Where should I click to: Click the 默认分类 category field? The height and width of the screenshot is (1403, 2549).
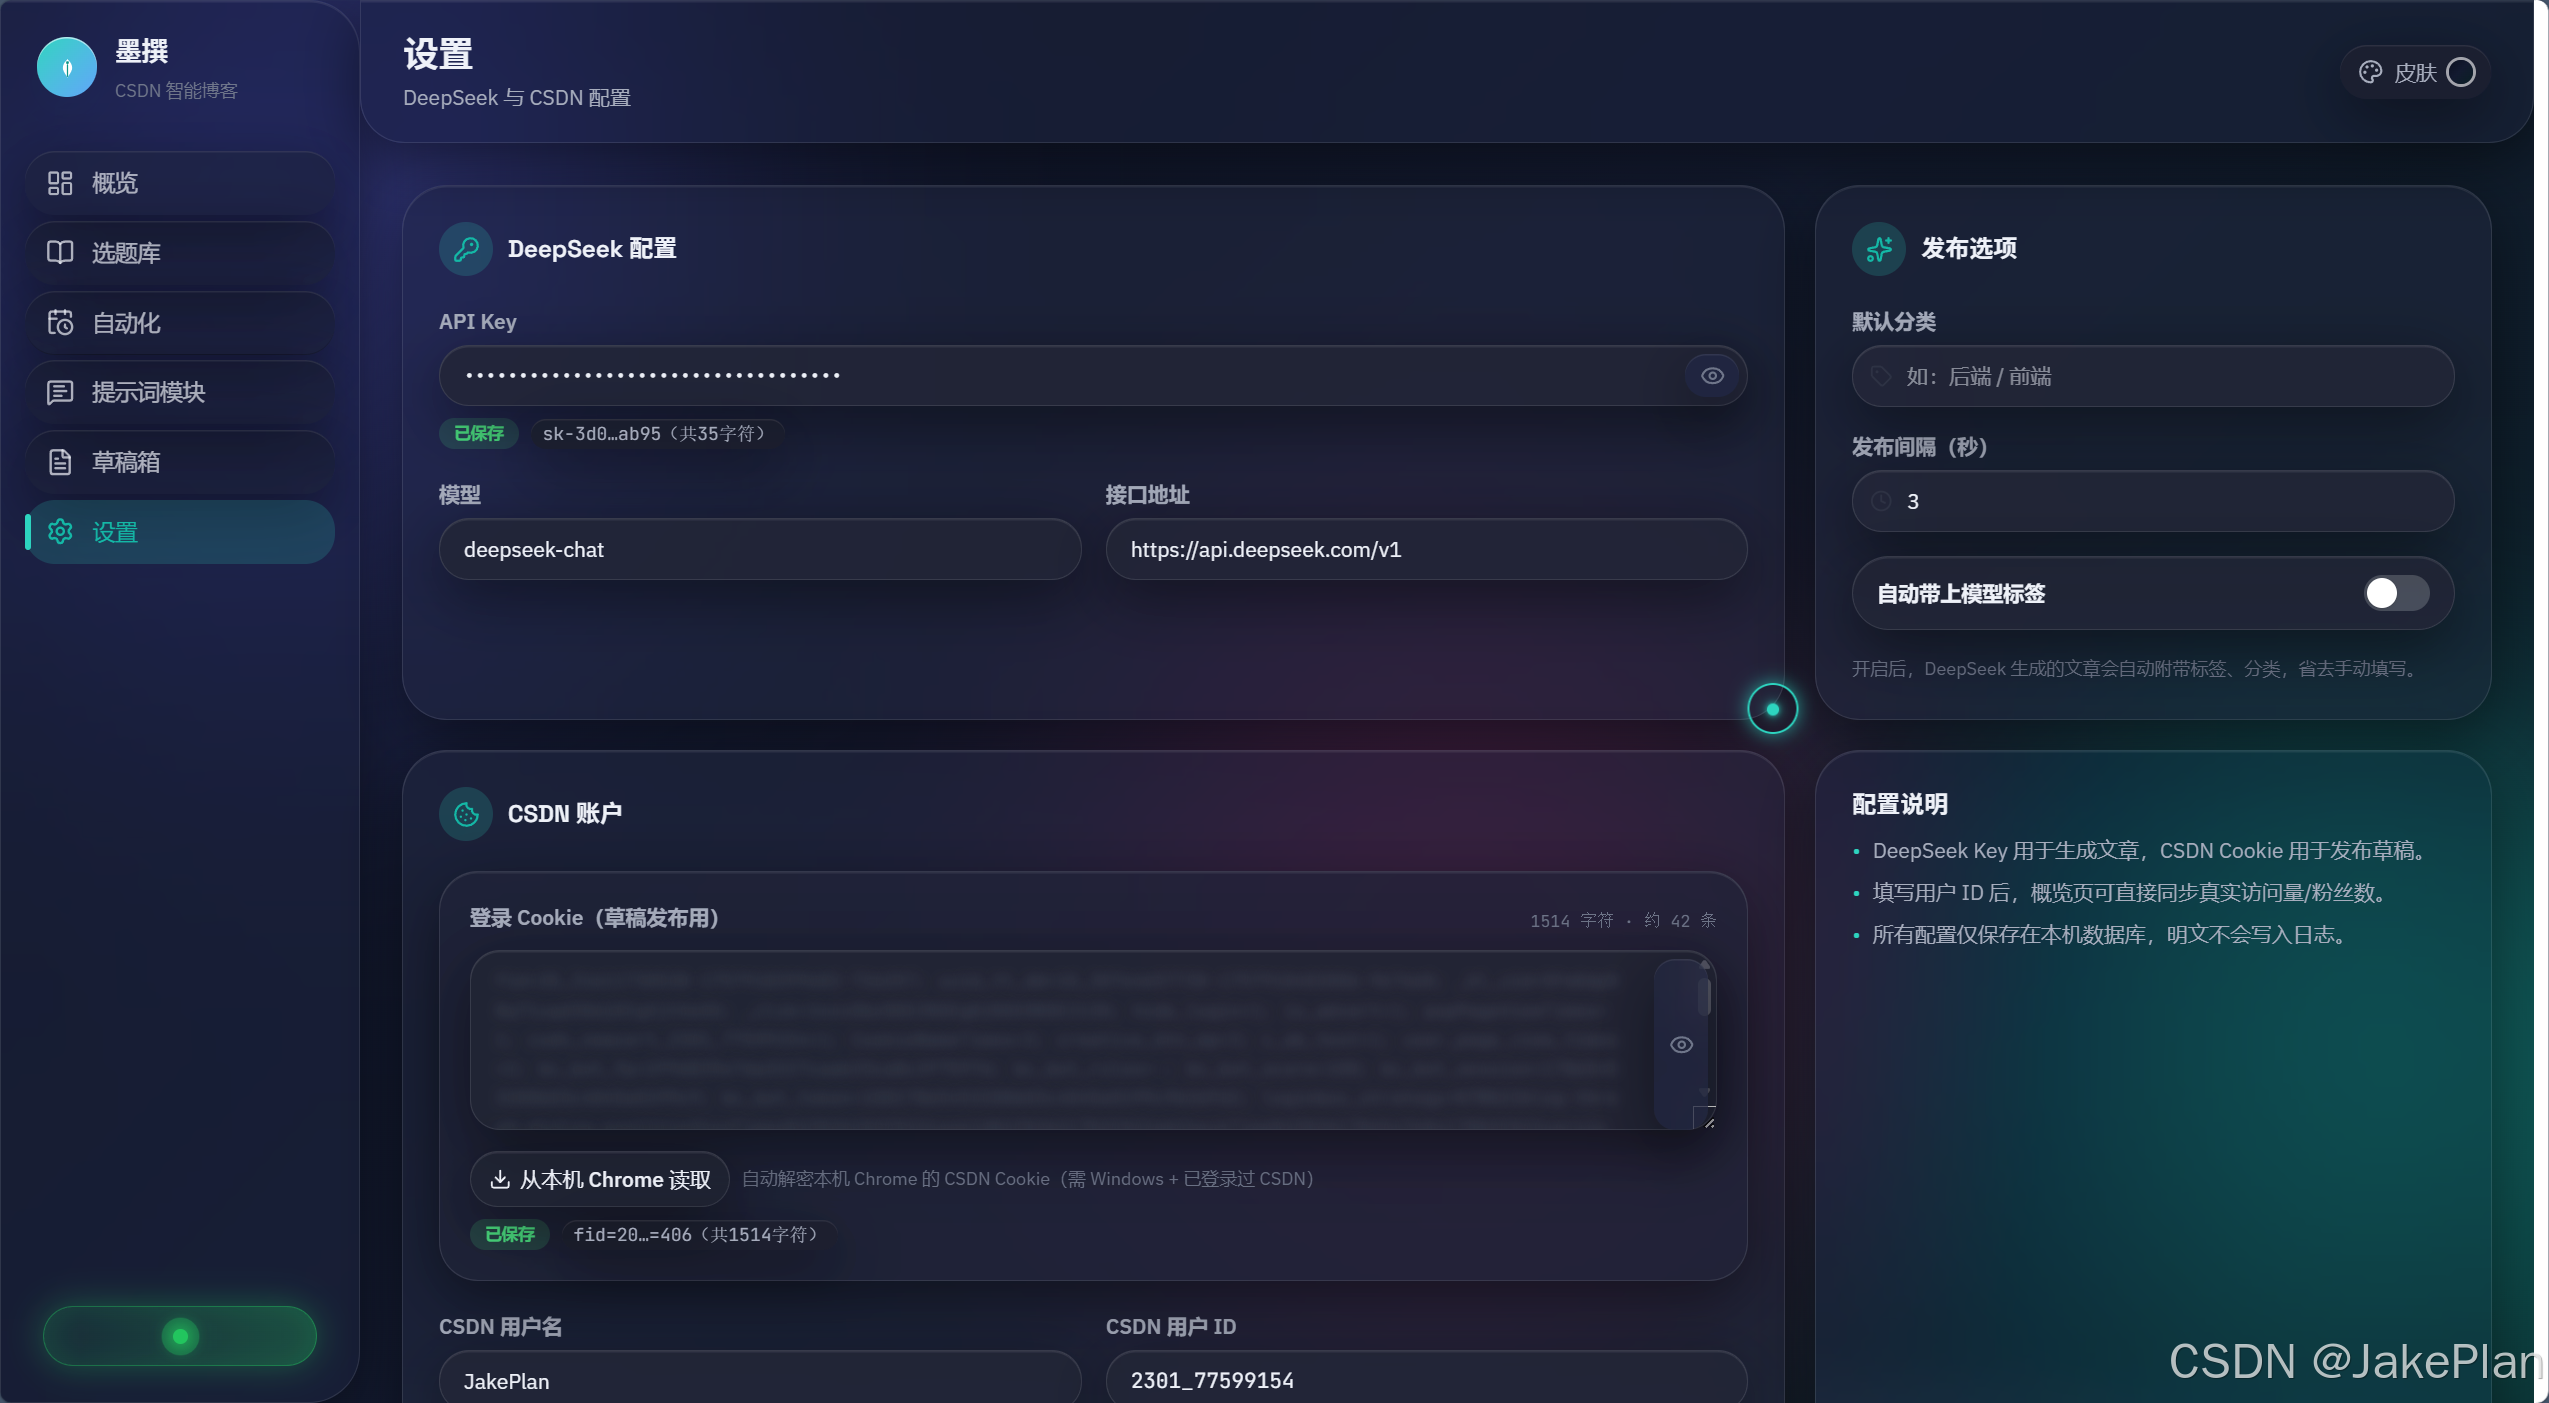(x=2152, y=377)
